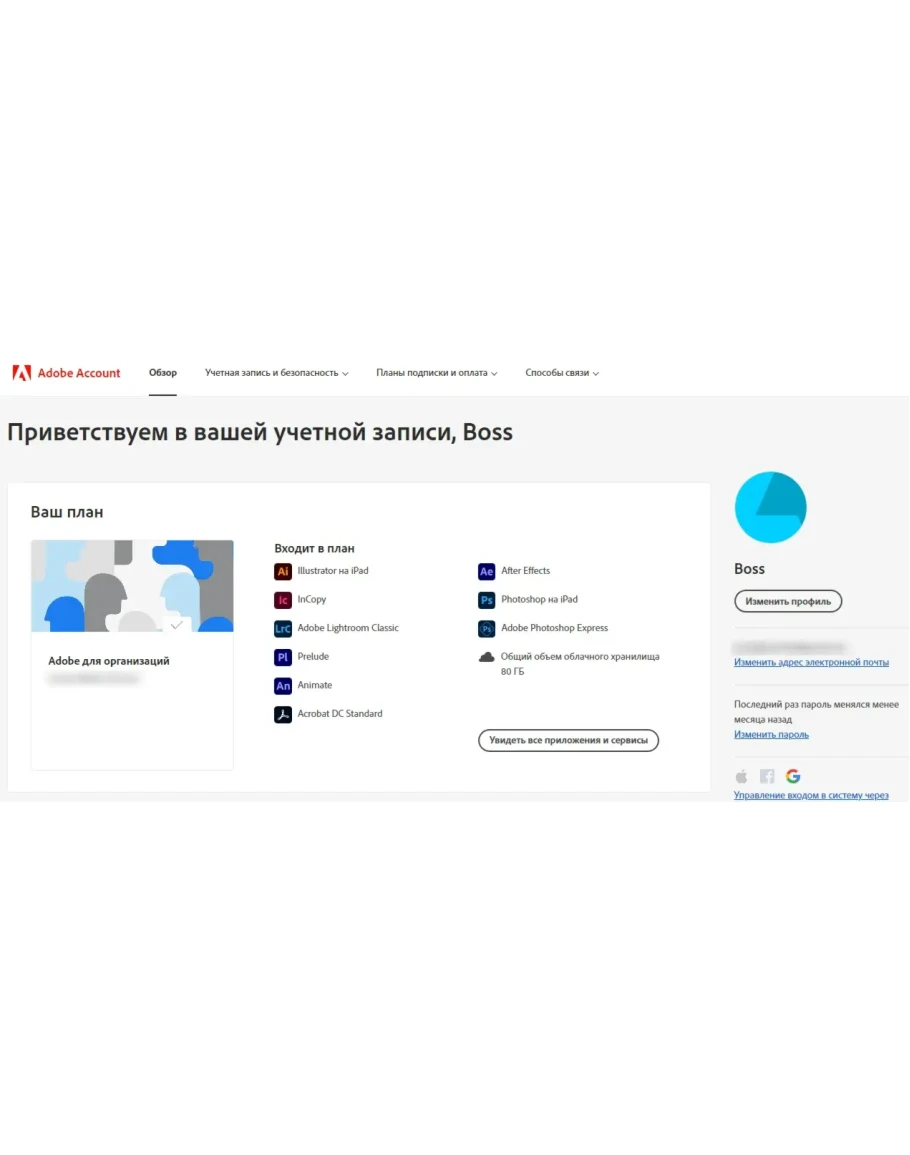
Task: Click the cloud storage icon
Action: click(487, 657)
